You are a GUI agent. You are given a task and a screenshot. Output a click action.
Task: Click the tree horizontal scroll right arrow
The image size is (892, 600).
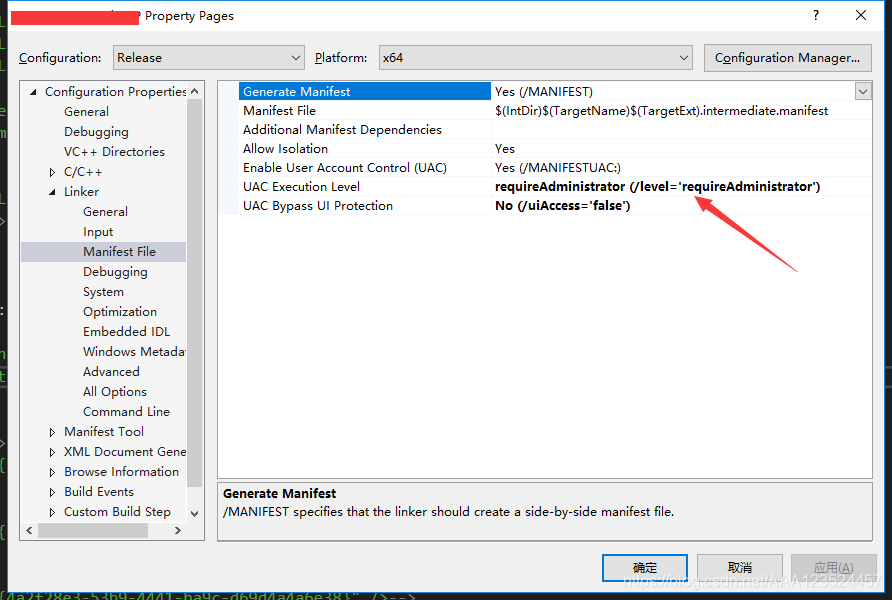click(x=177, y=530)
